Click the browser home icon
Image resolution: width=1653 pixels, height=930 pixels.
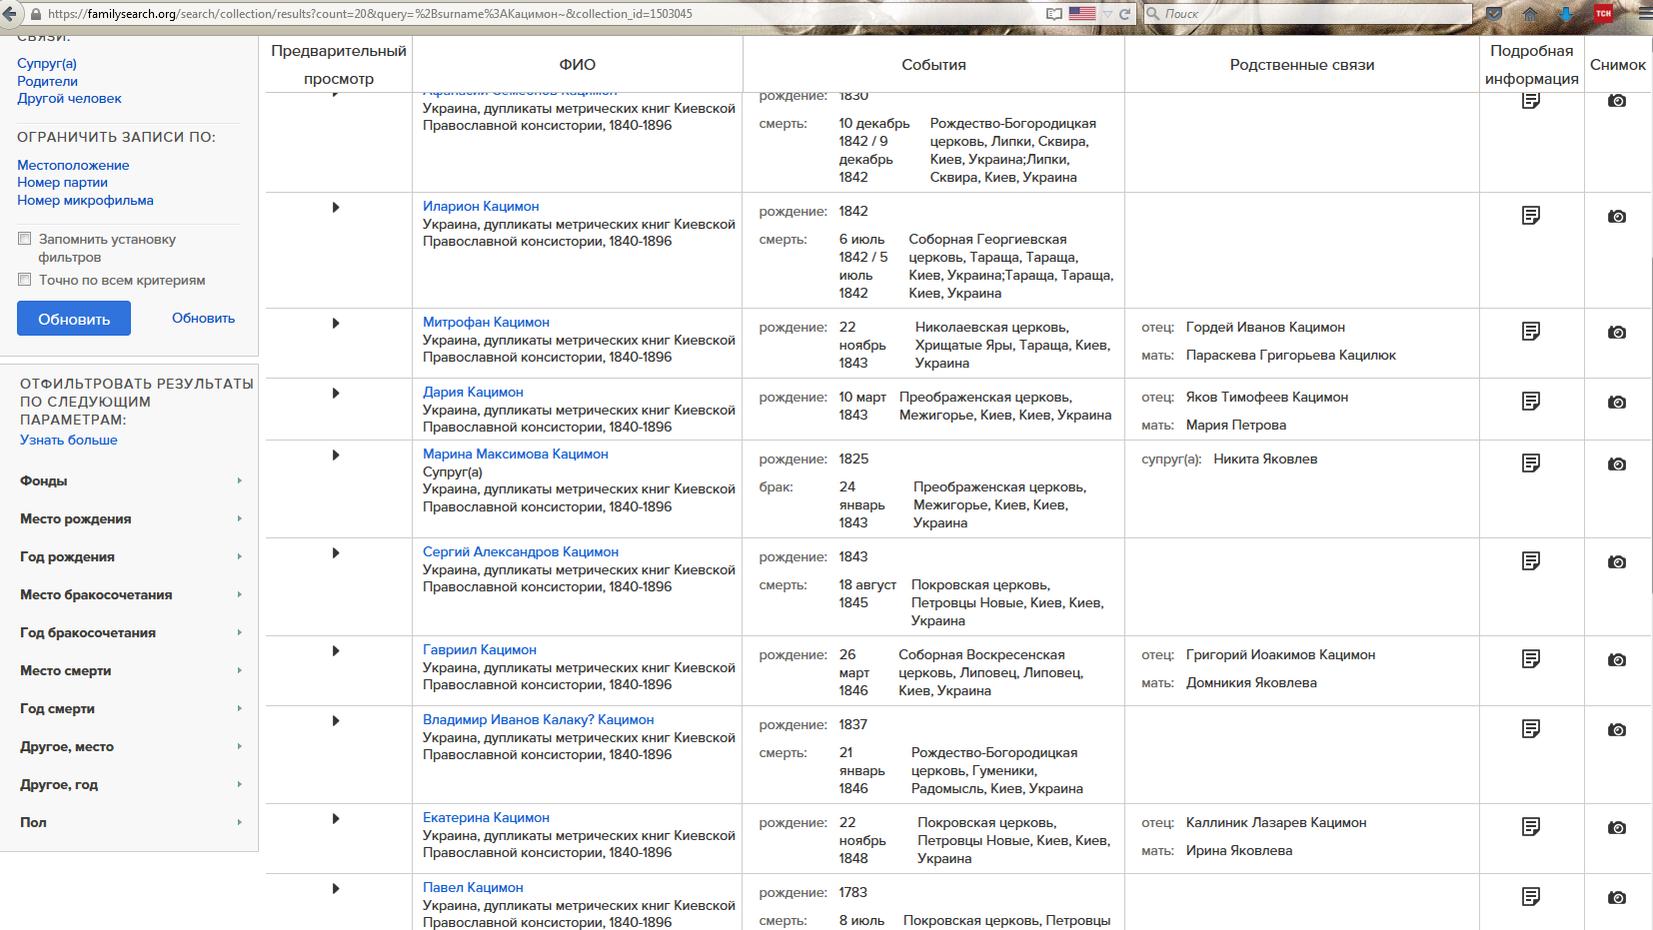1530,14
